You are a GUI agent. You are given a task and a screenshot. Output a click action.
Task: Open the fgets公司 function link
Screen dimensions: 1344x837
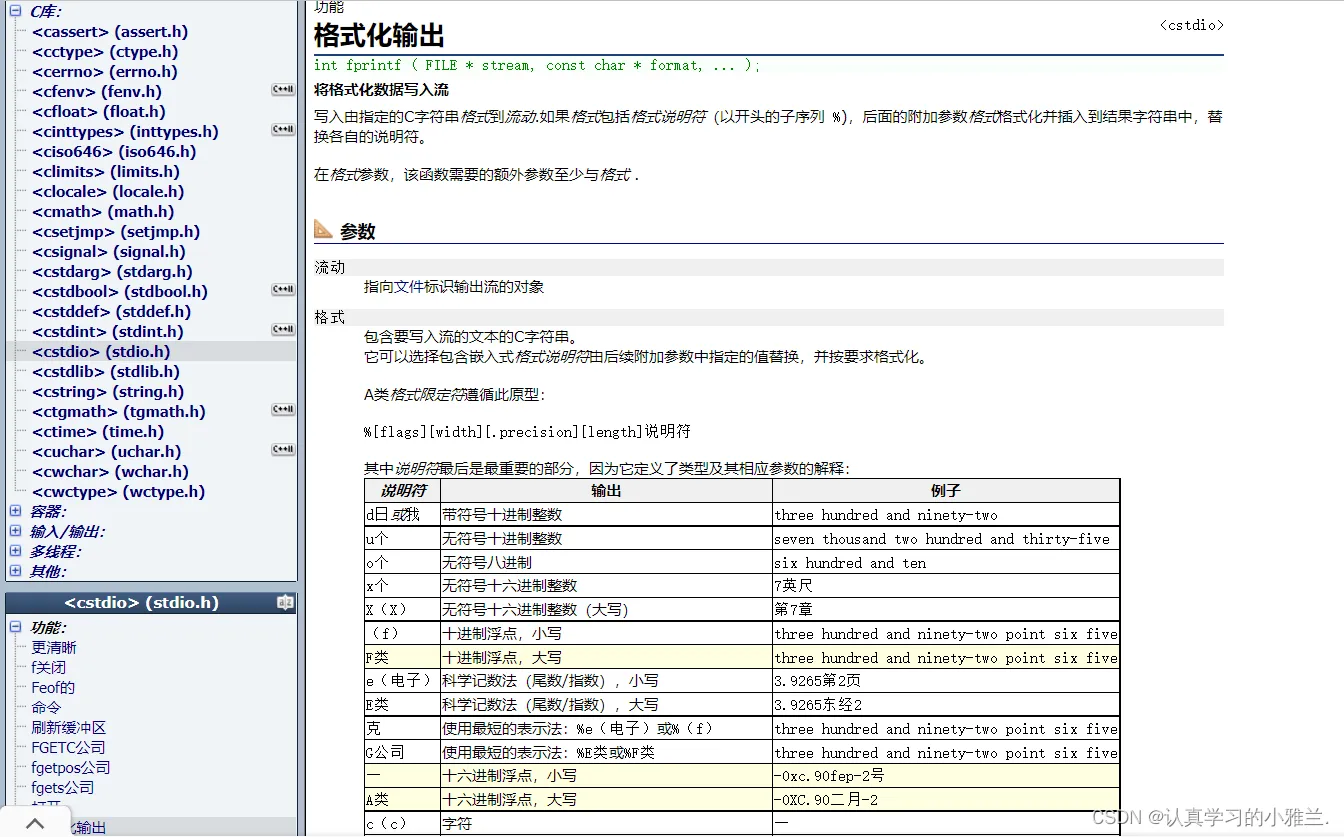(x=62, y=787)
